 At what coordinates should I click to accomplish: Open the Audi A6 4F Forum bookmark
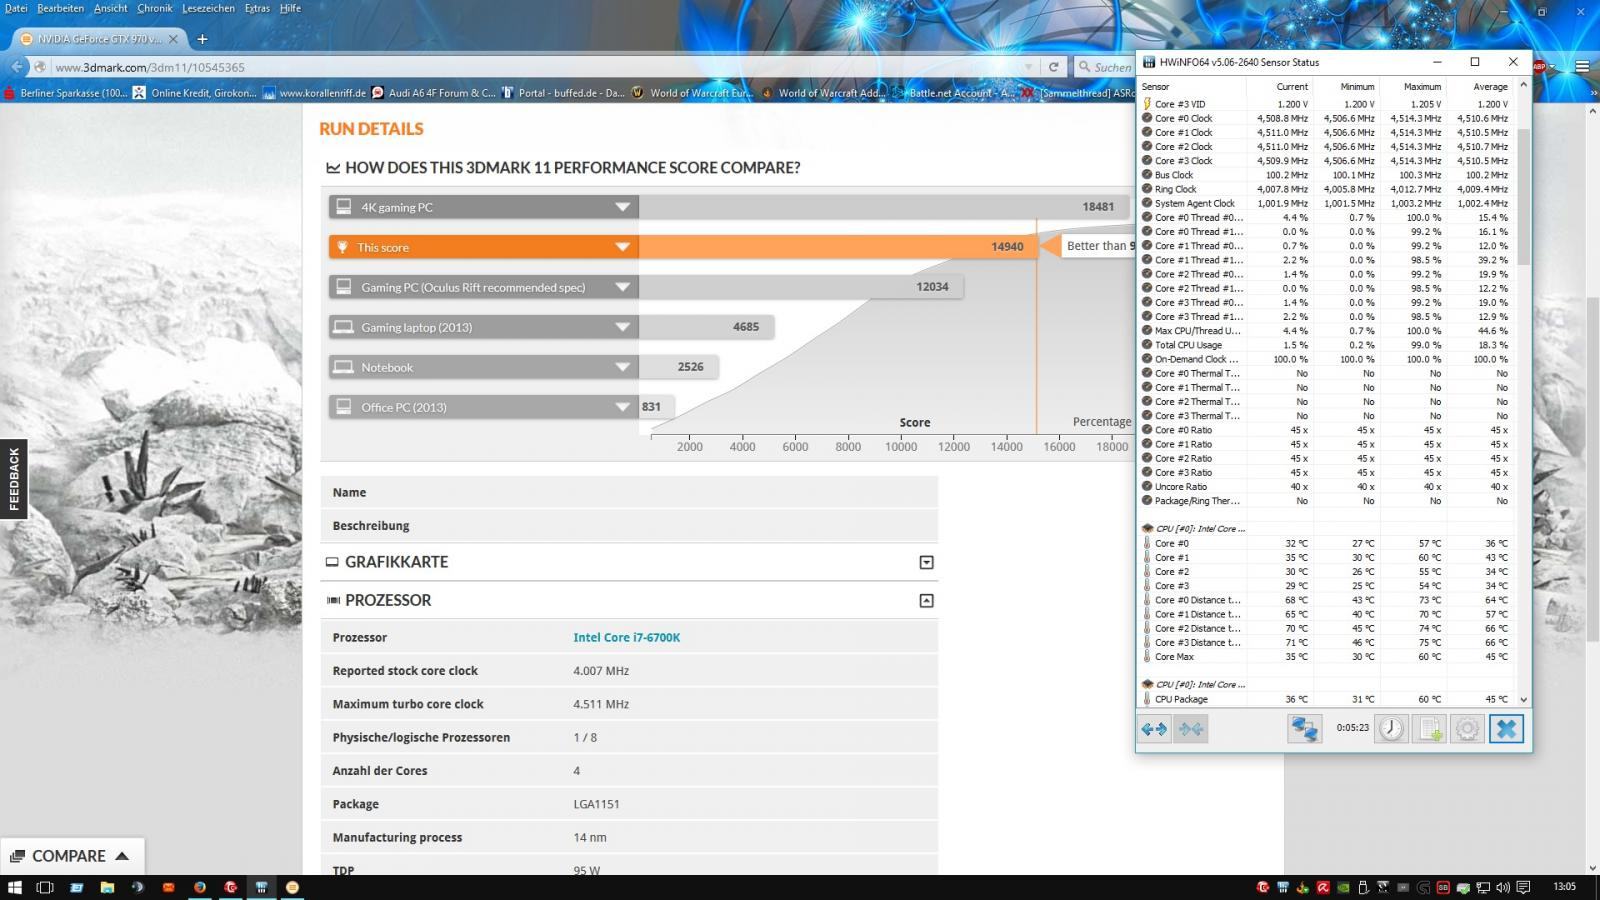433,93
